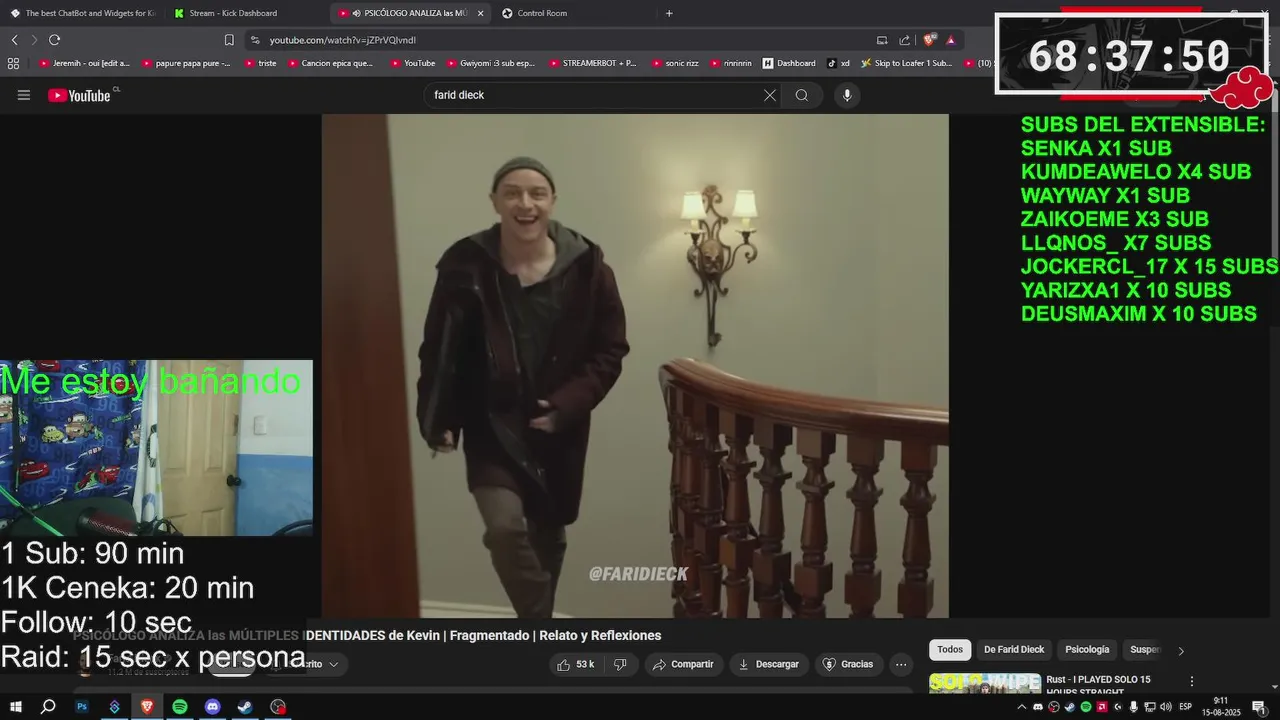Show hidden system tray icons chevron
Screen dimensions: 1280x720
(1021, 707)
